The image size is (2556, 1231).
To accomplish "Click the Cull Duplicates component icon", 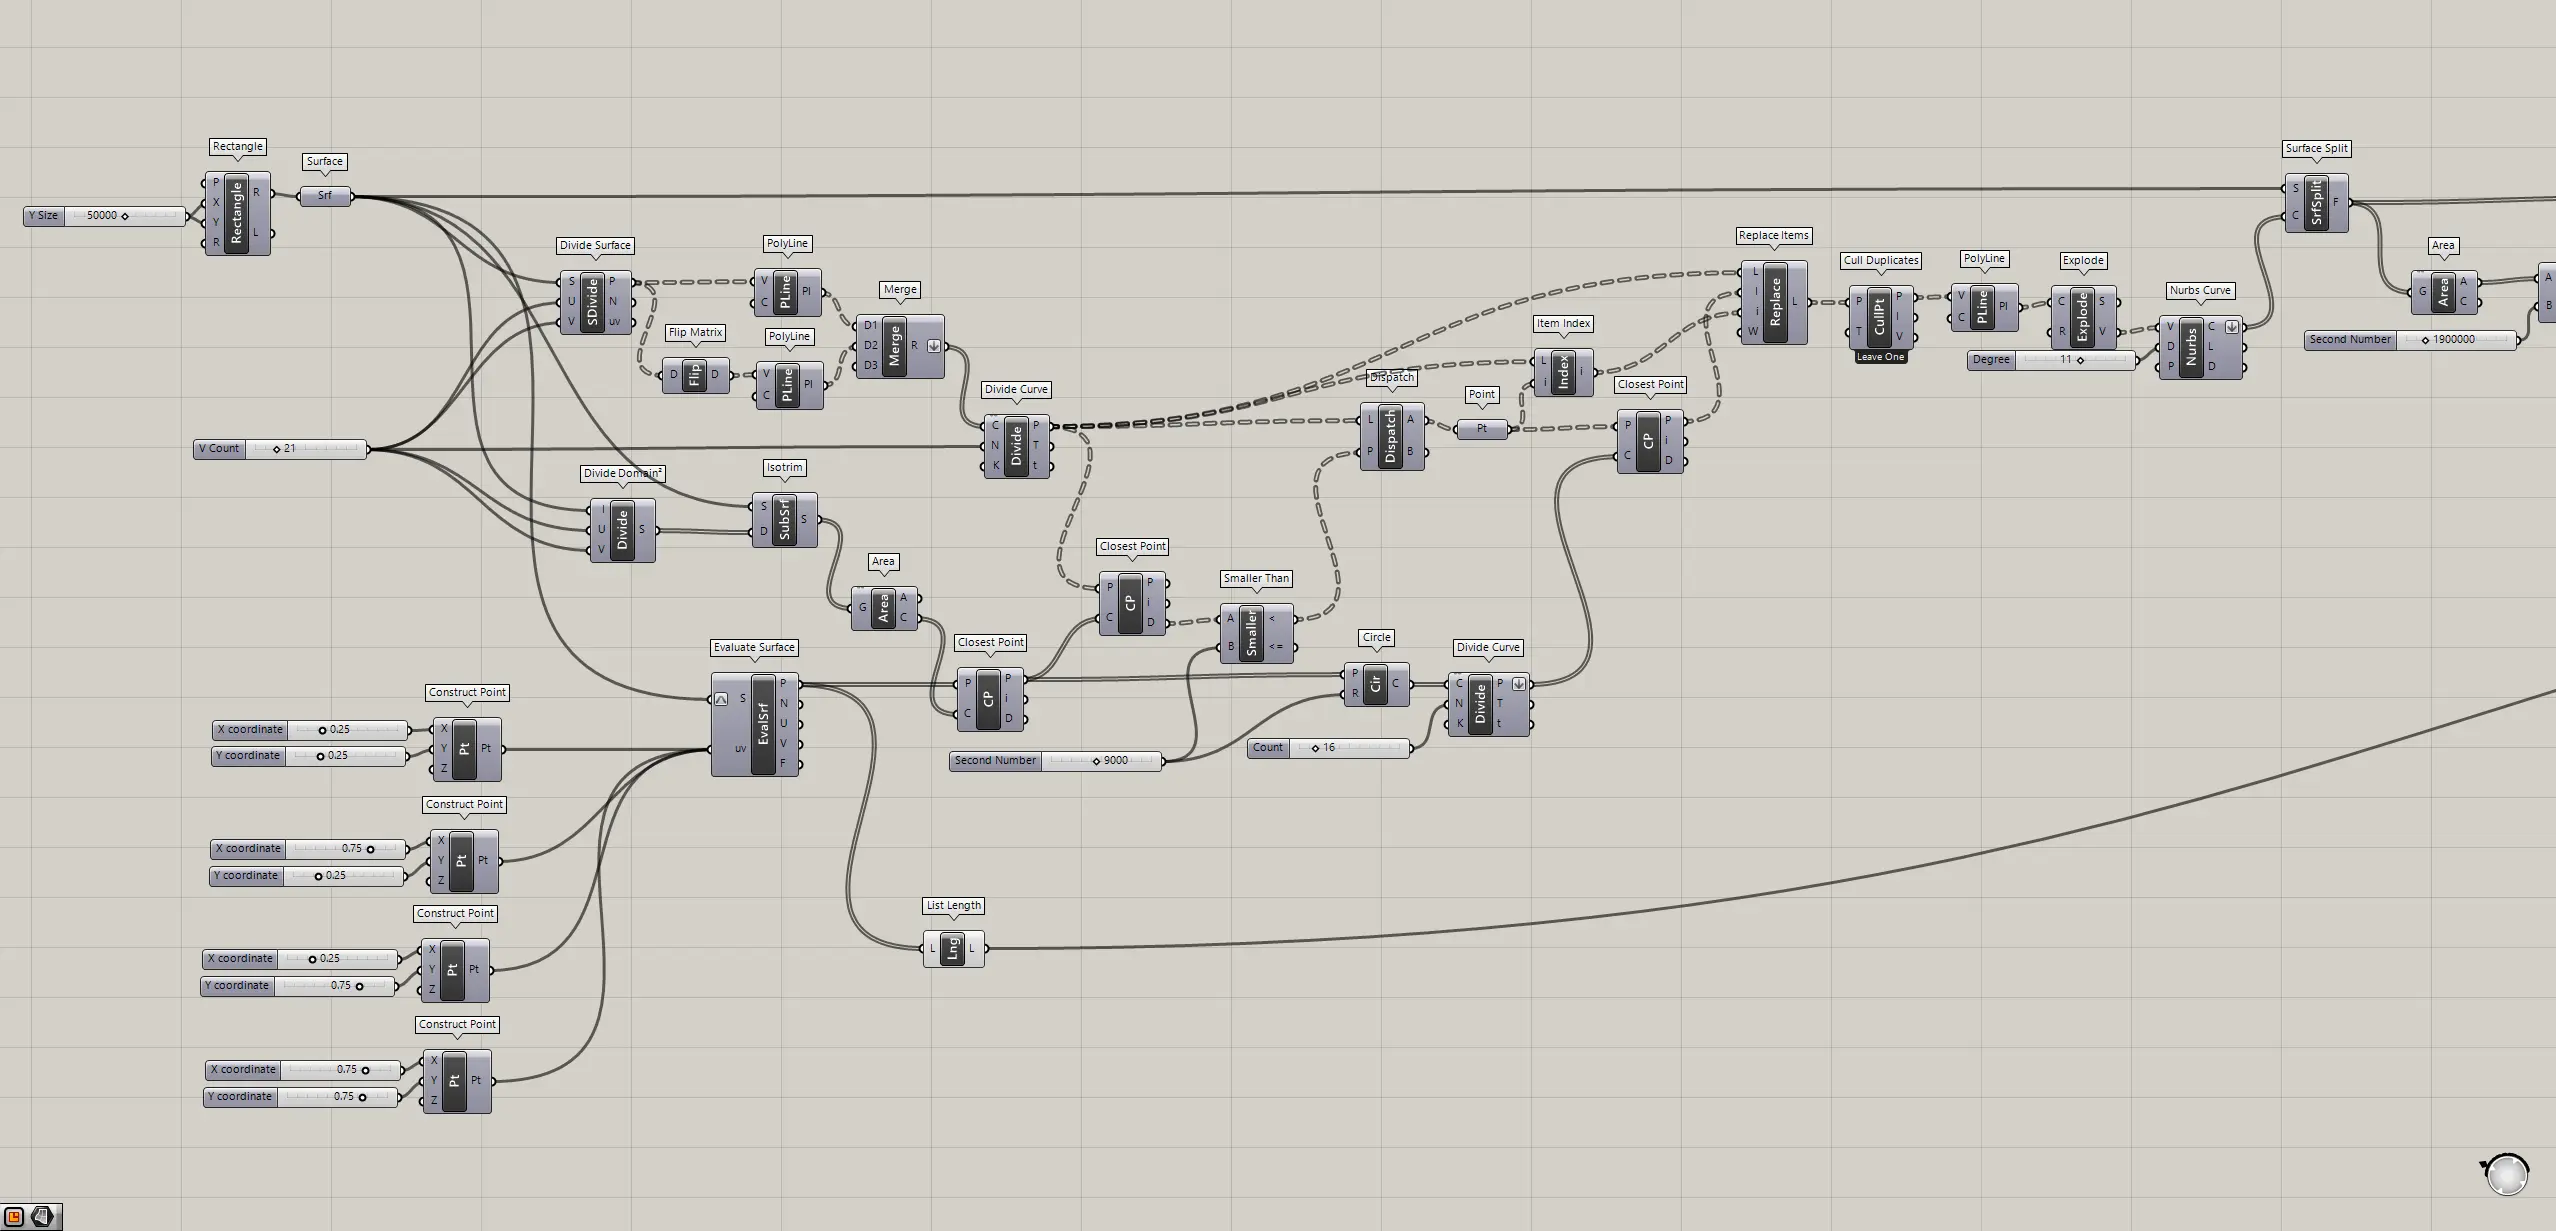I will pos(1879,317).
